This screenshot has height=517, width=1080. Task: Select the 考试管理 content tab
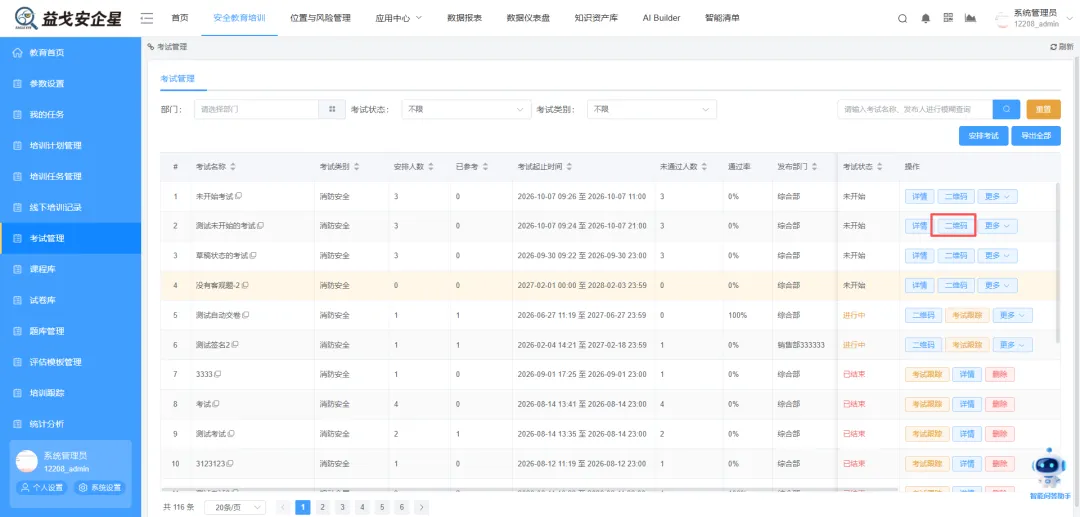pyautogui.click(x=178, y=79)
